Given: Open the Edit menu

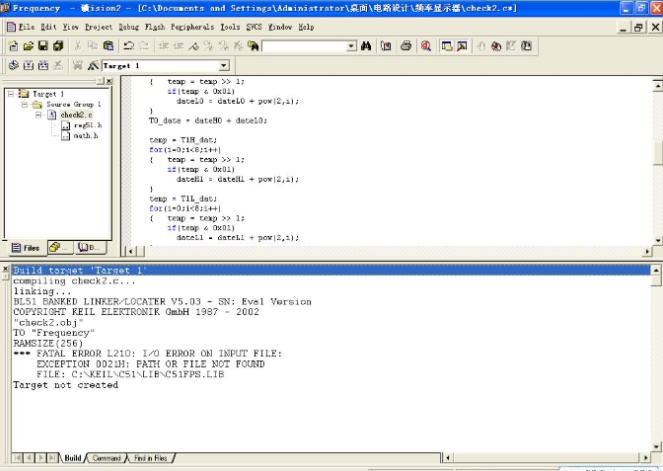Looking at the screenshot, I should coord(48,27).
